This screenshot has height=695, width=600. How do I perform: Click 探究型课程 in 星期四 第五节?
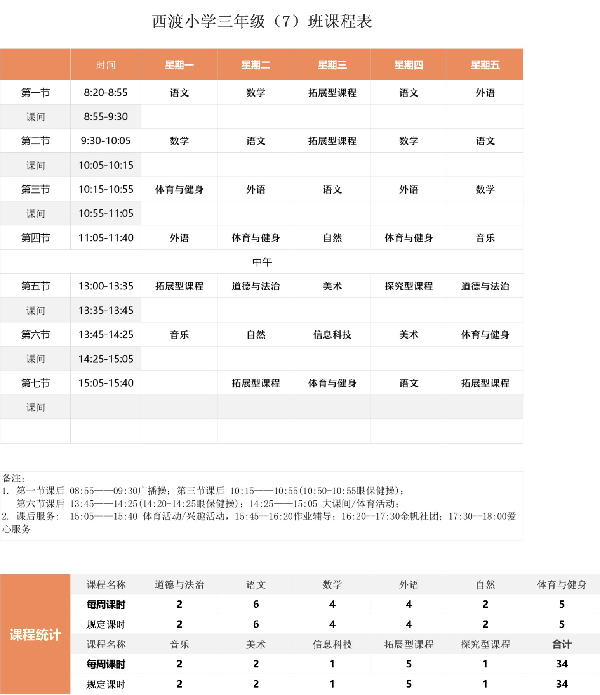(409, 286)
